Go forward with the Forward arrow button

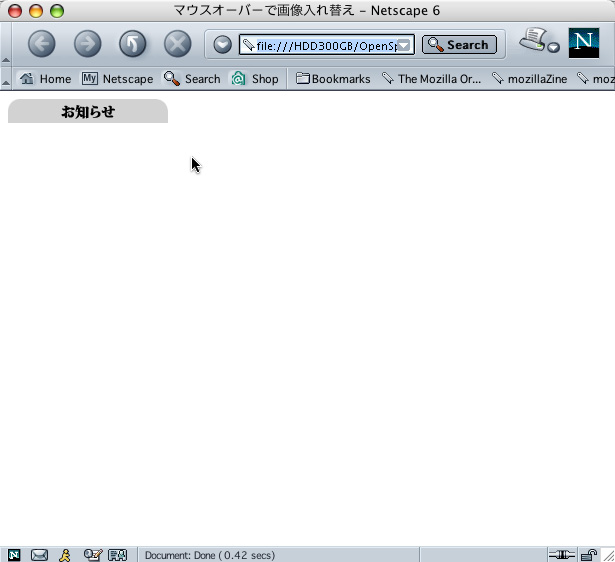coord(87,44)
